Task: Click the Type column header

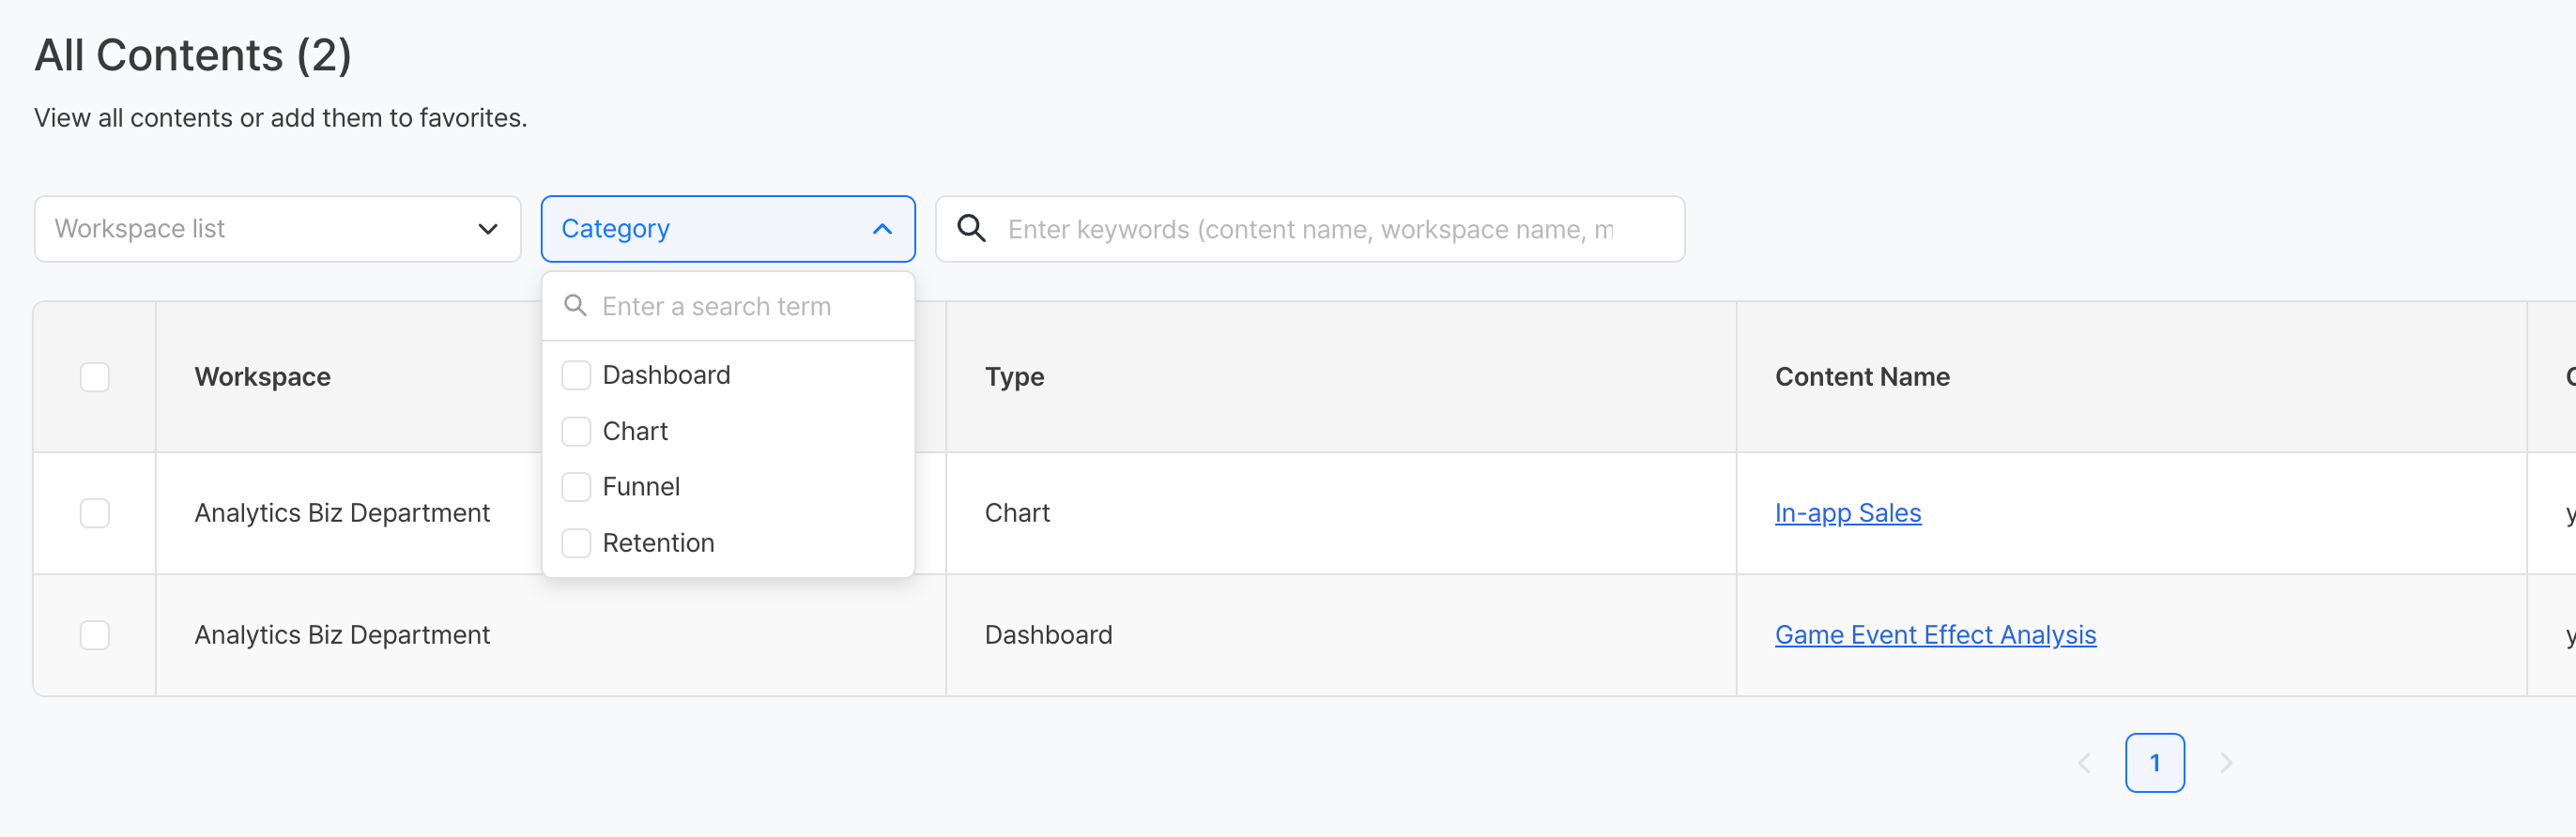Action: point(1014,377)
